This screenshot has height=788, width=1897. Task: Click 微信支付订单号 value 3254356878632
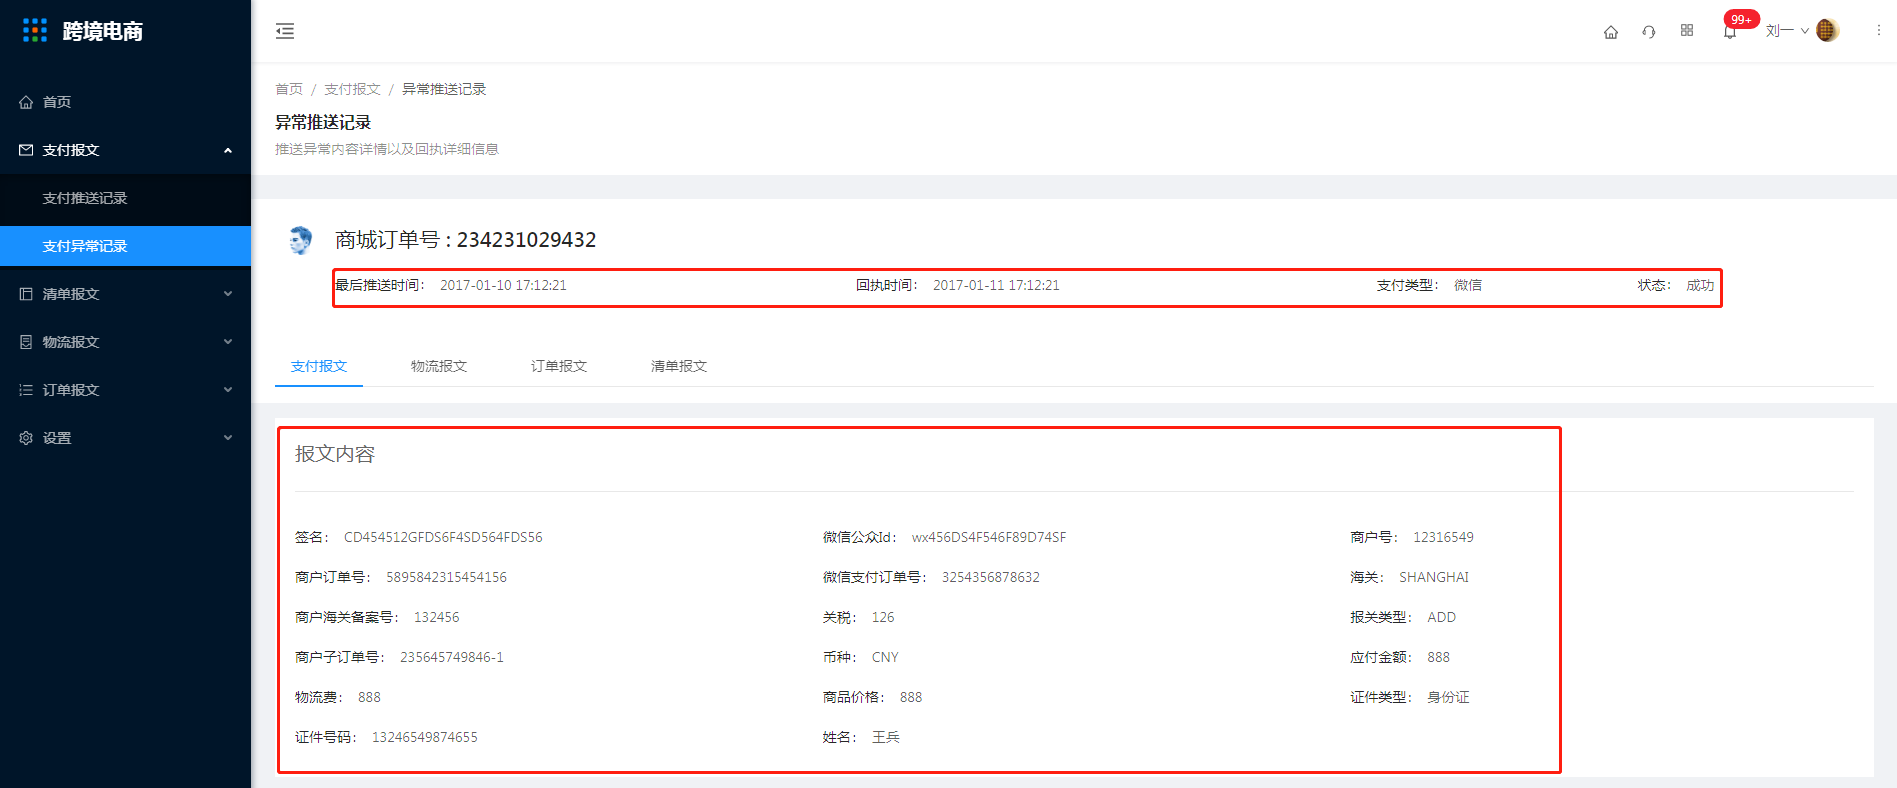(991, 577)
